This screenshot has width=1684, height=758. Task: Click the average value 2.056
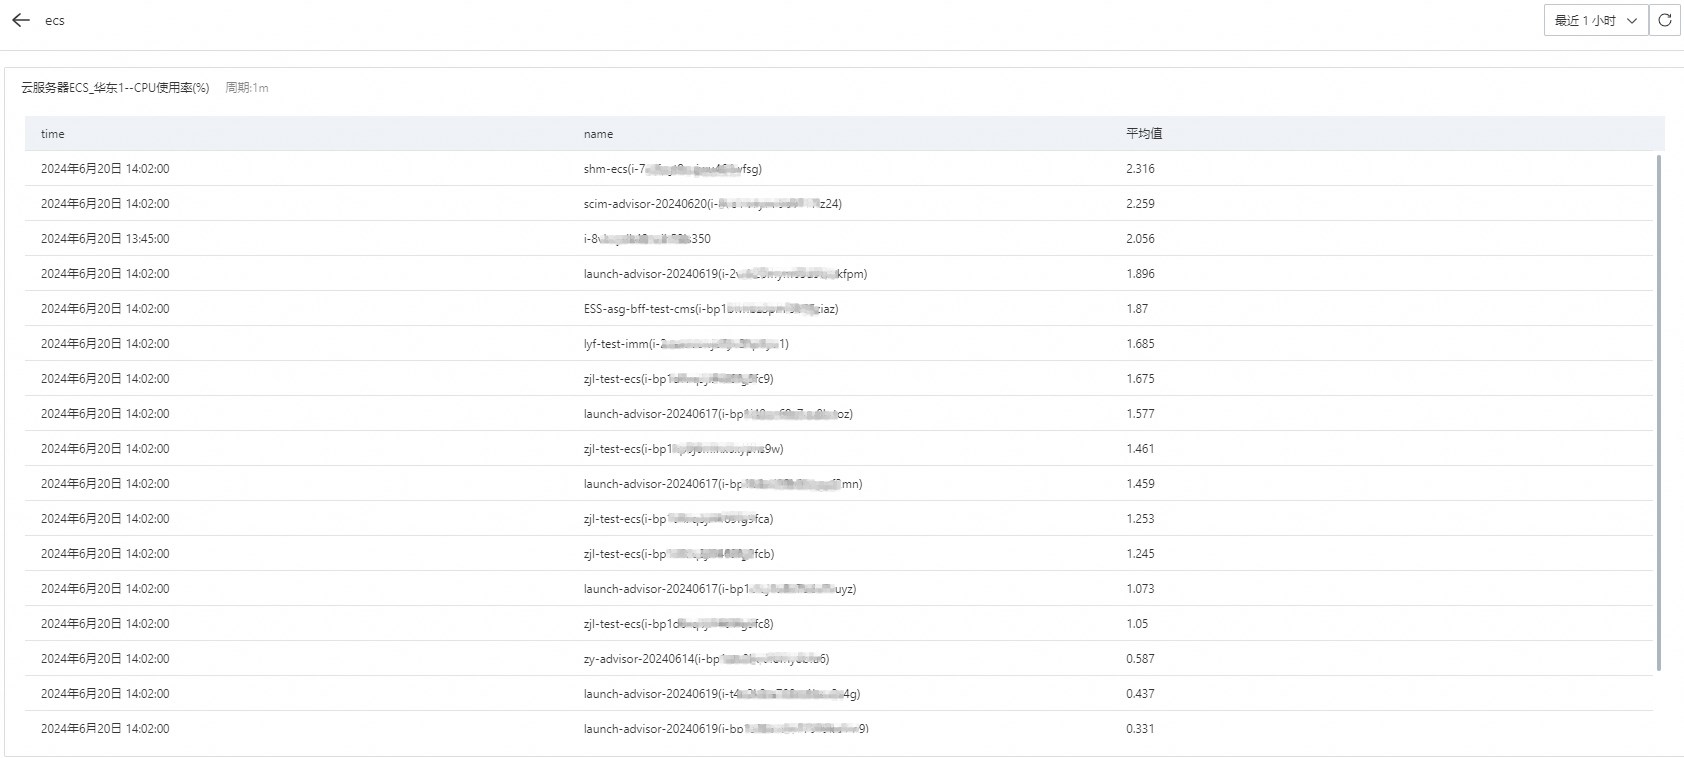[1140, 239]
